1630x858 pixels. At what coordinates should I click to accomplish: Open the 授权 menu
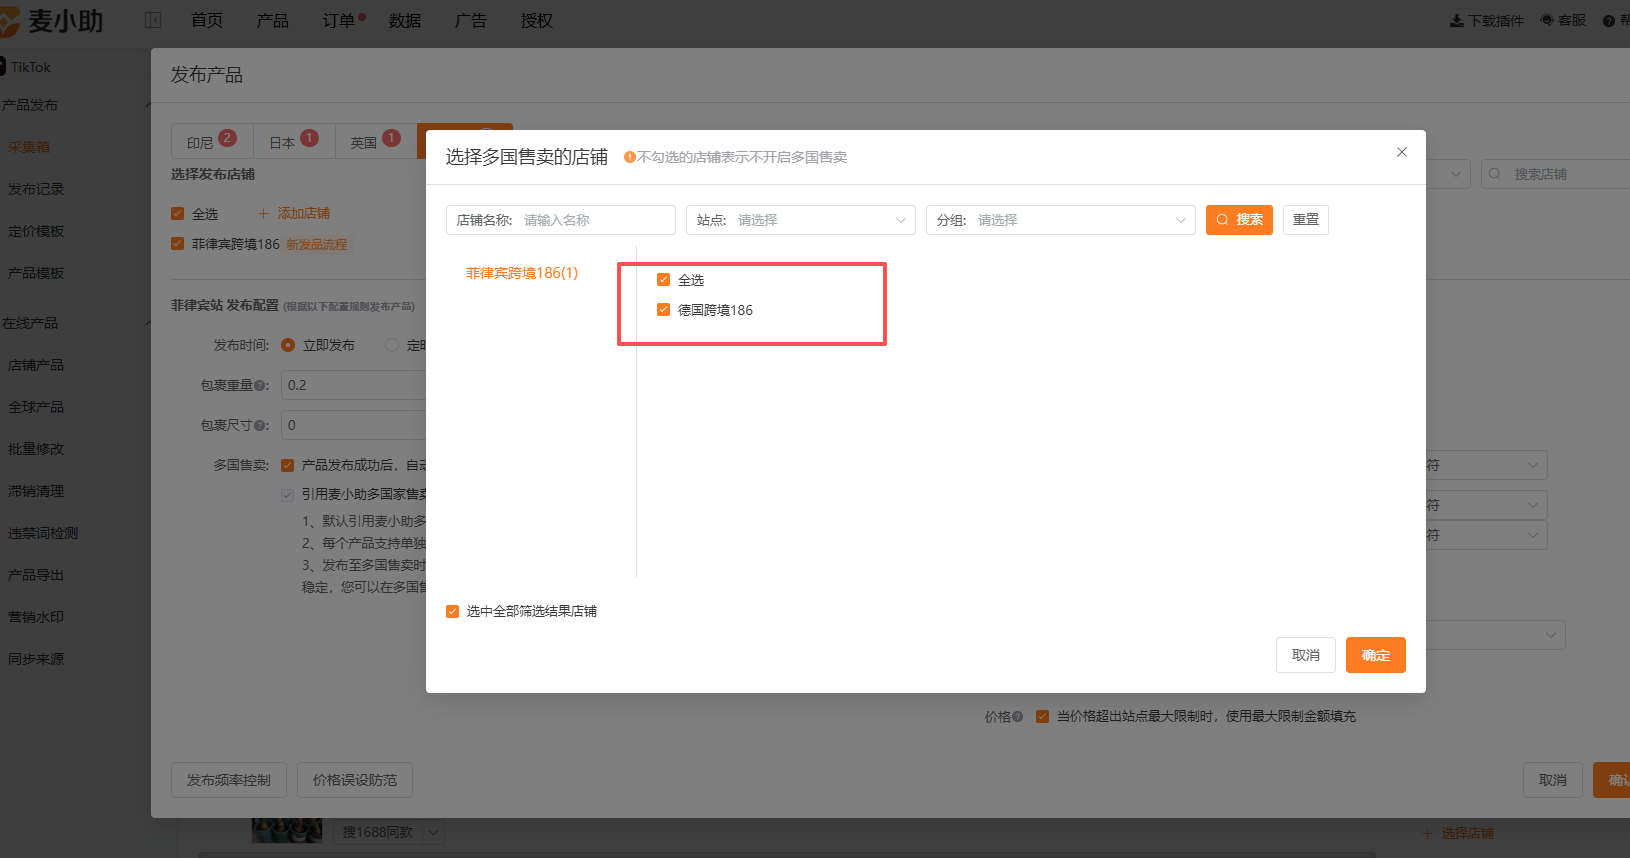click(x=537, y=20)
